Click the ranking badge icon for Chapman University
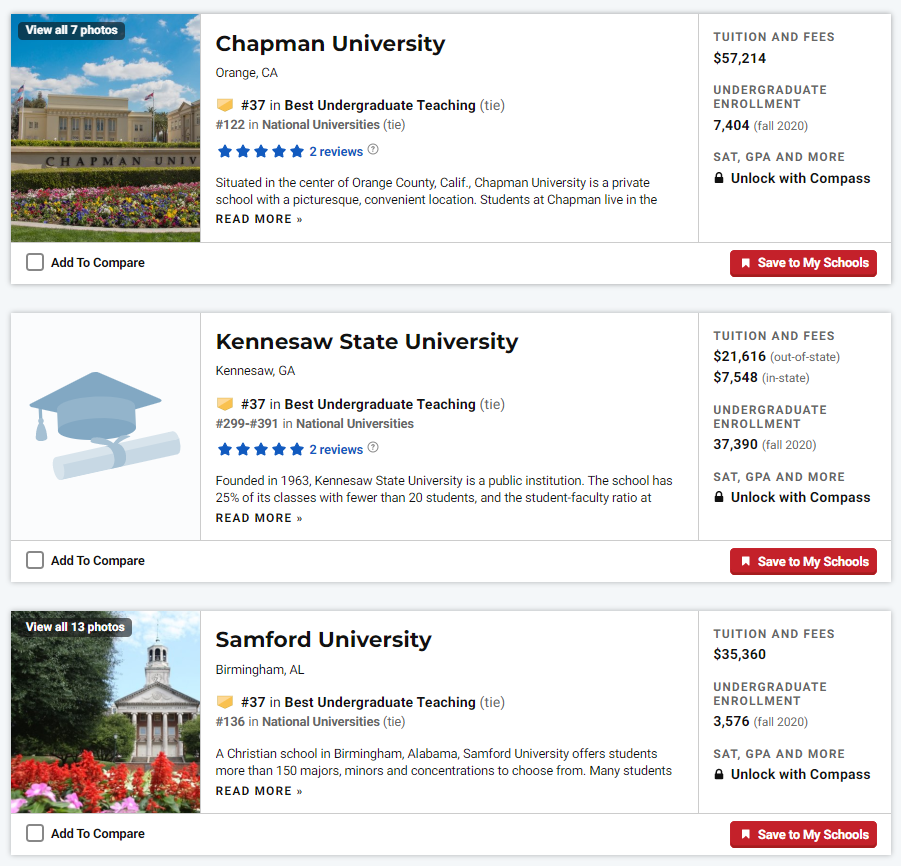Screen dimensions: 901x866 click(x=225, y=105)
